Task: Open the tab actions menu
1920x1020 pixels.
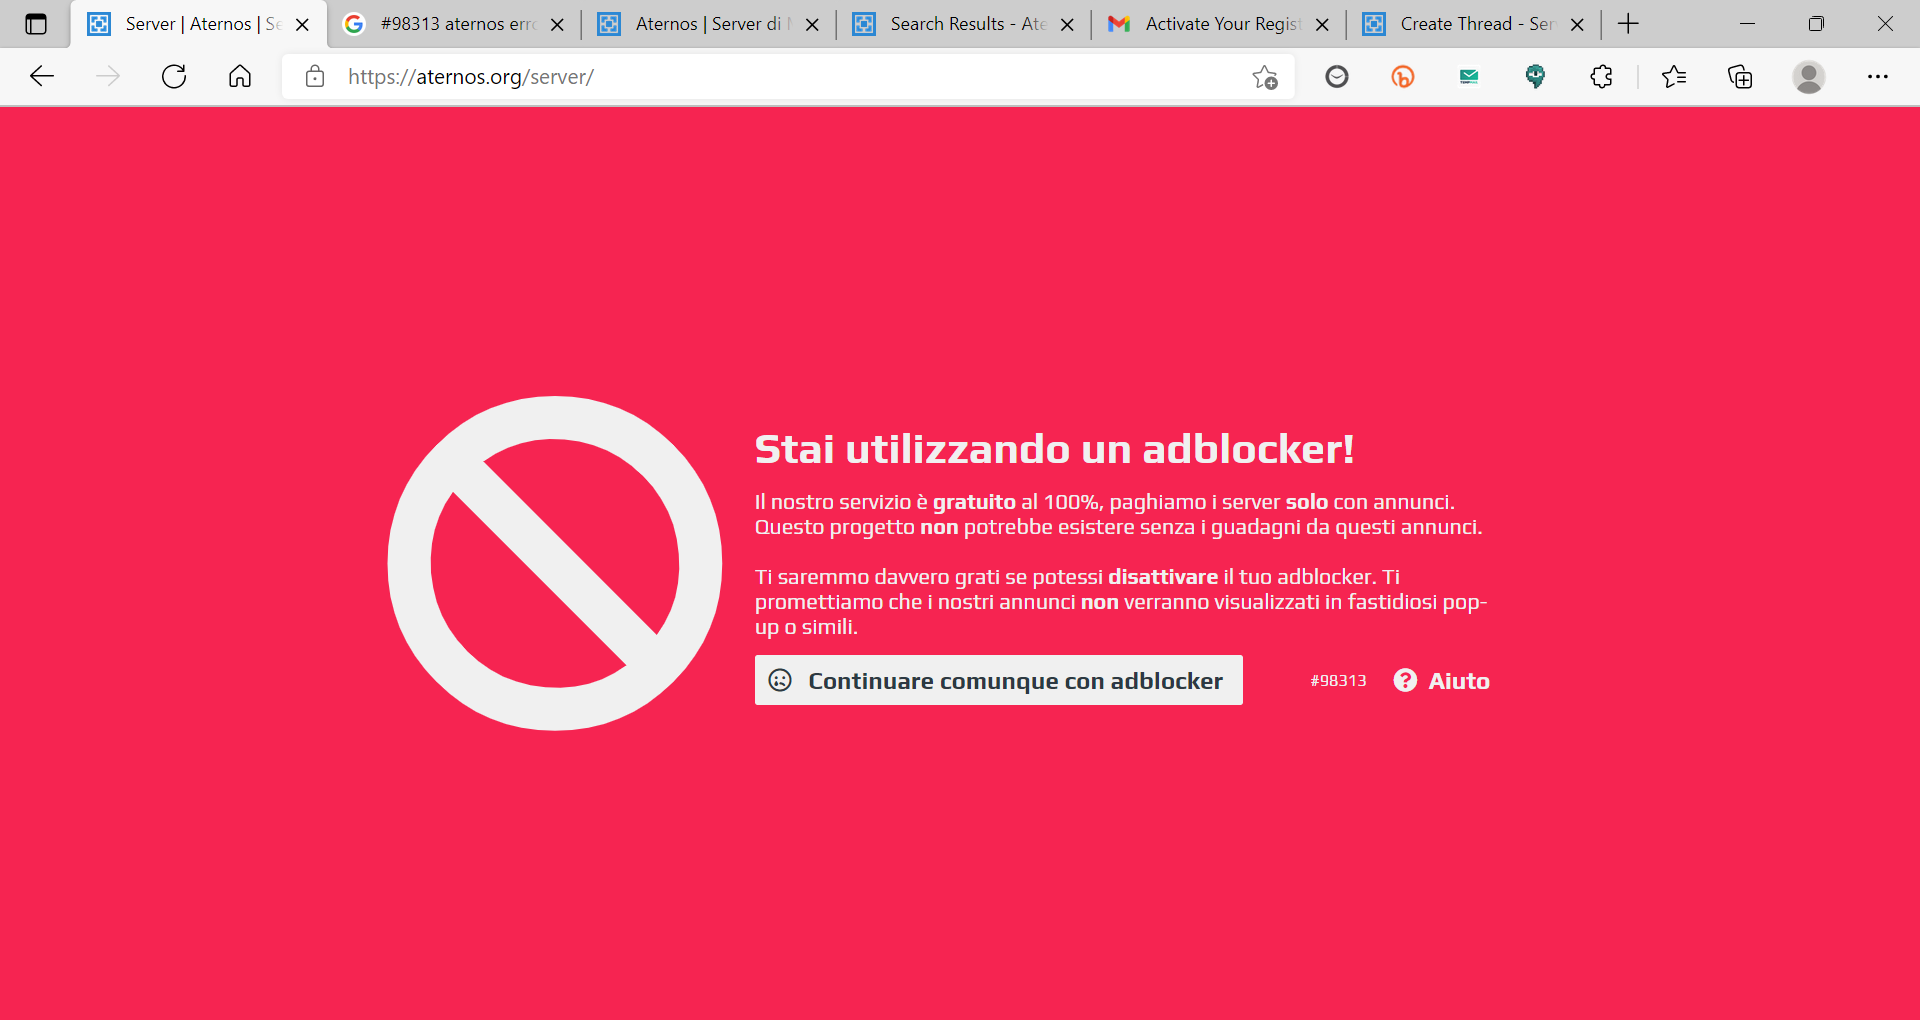Action: tap(36, 24)
